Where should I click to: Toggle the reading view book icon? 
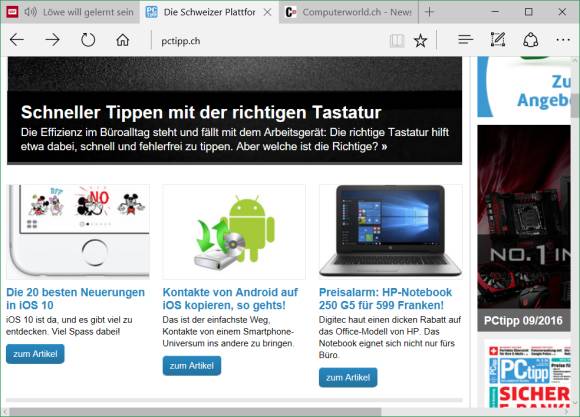coord(397,40)
